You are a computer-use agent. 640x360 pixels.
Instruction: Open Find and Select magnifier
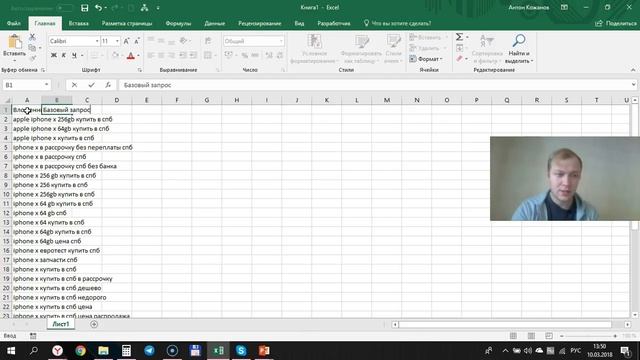(x=519, y=40)
